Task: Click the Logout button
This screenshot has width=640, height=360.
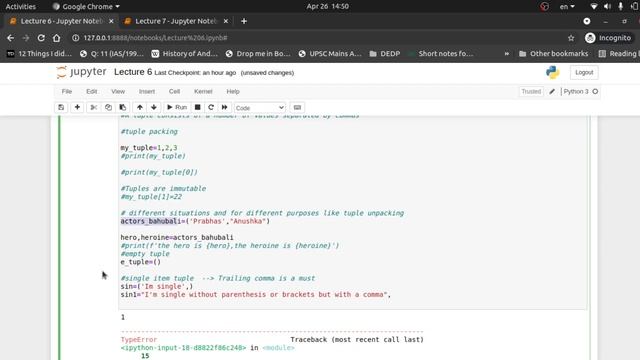Action: [x=584, y=72]
